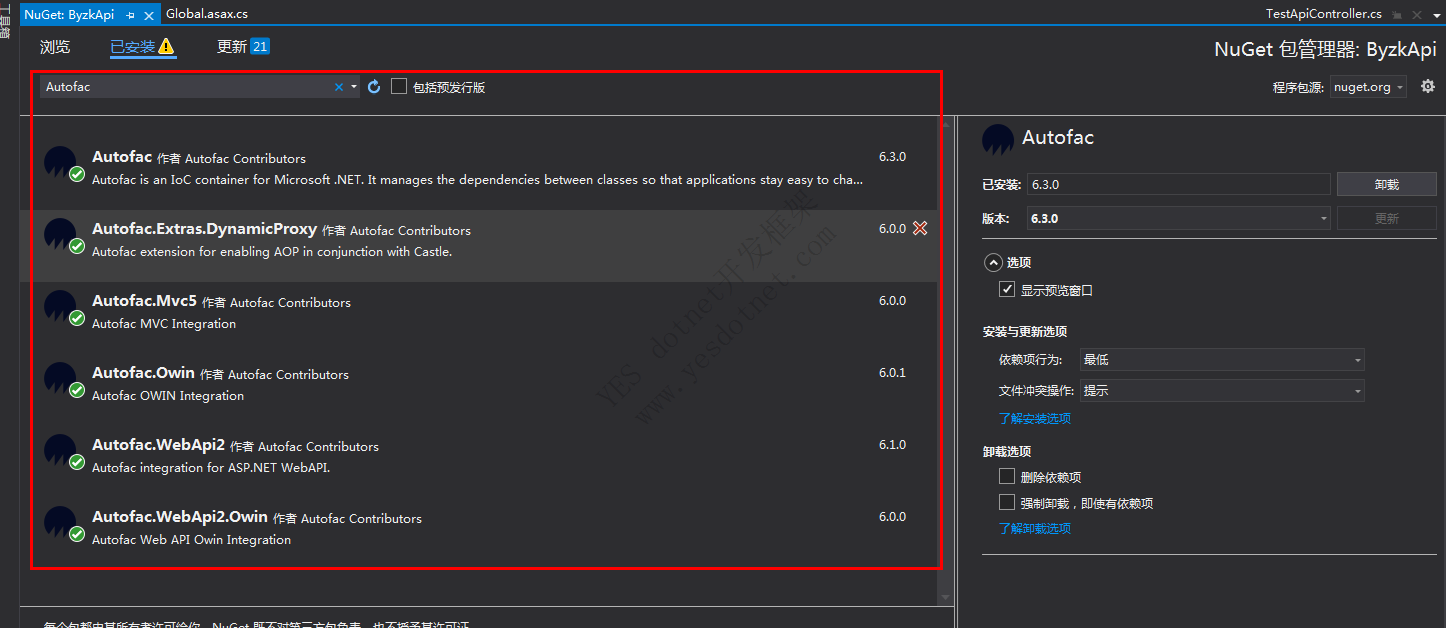
Task: Uninstall Autofac.Extras.DynamicProxy with the red X
Action: point(920,228)
